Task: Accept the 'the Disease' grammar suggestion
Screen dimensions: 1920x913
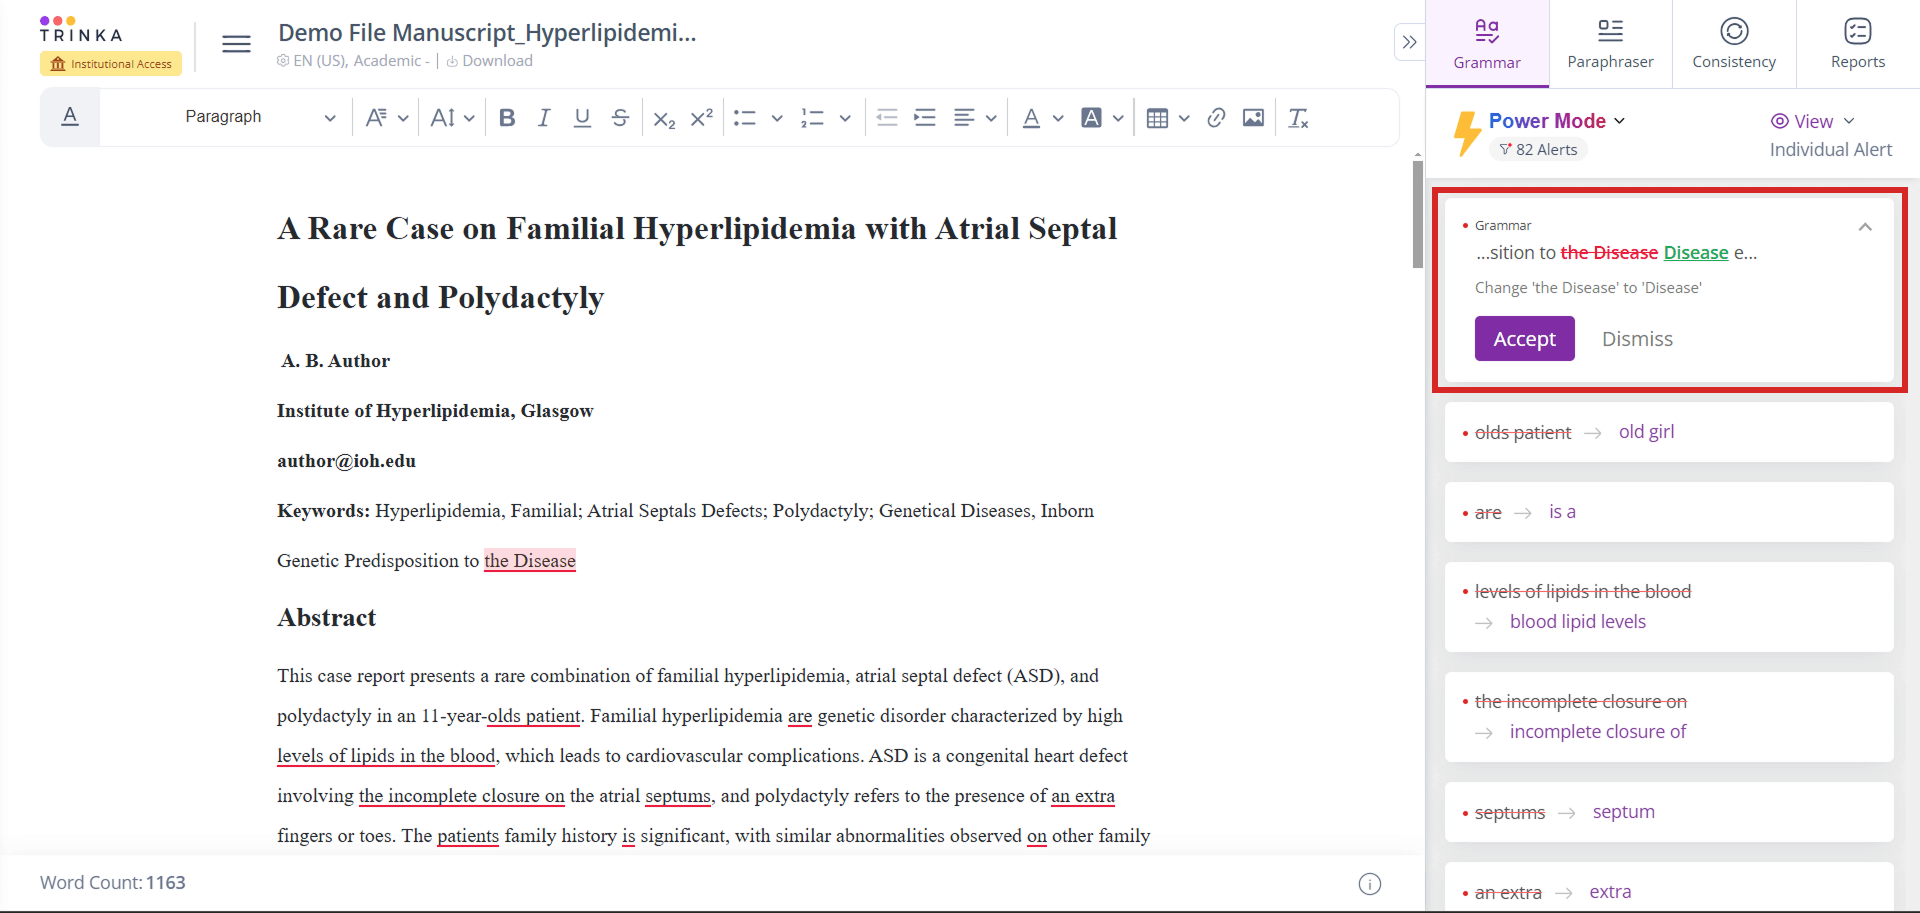Action: [x=1524, y=339]
